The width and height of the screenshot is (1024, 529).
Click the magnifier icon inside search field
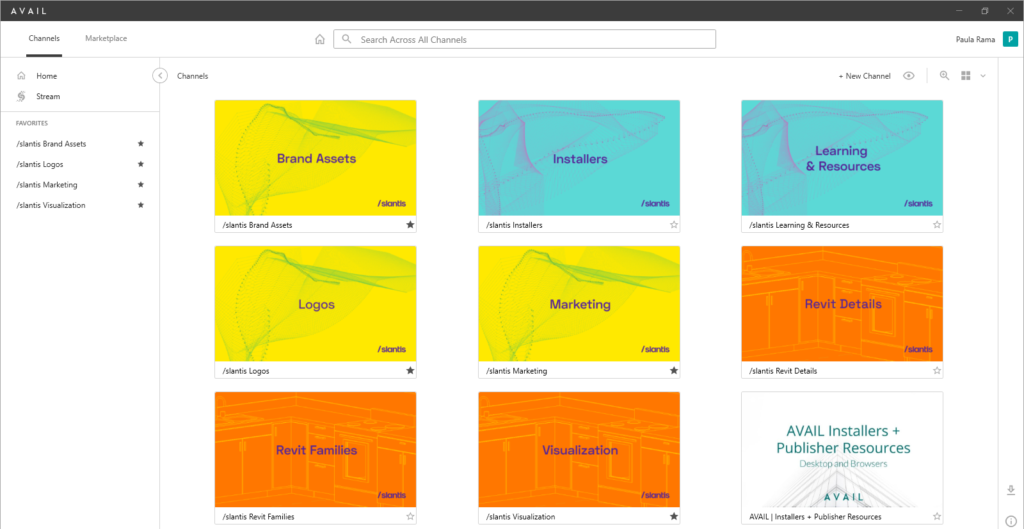coord(347,39)
